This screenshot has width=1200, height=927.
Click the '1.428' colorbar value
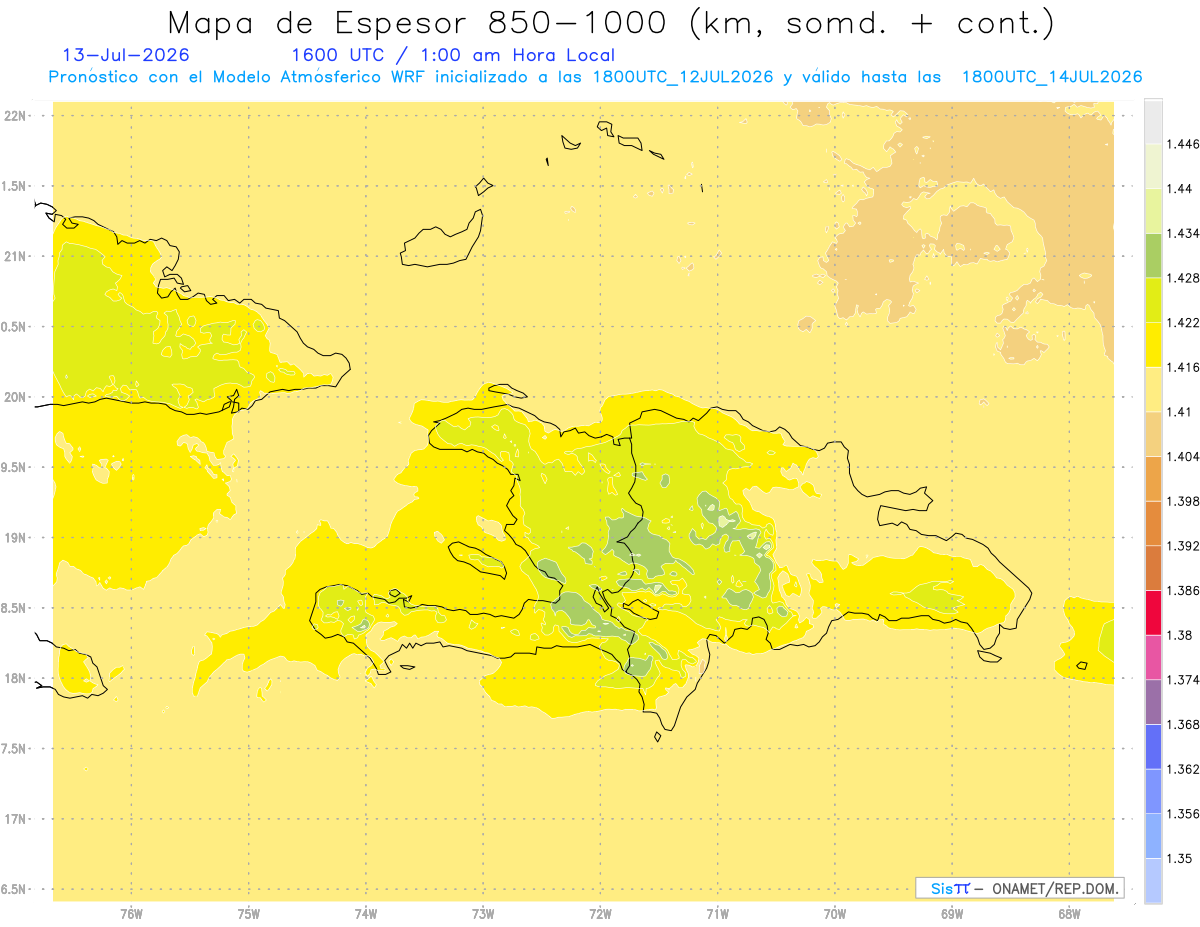click(1183, 278)
